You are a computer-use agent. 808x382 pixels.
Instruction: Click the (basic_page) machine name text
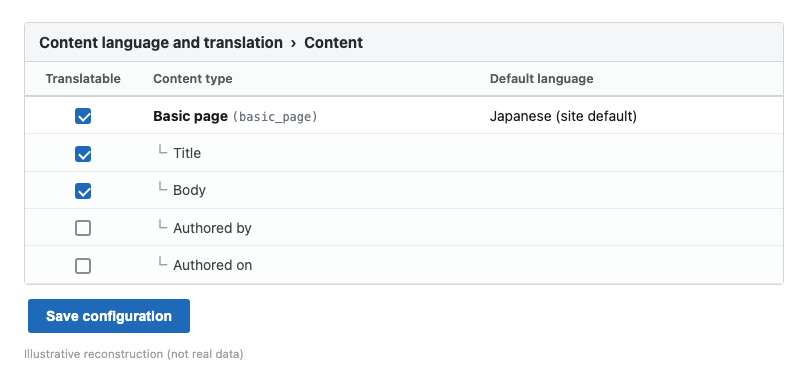point(275,117)
